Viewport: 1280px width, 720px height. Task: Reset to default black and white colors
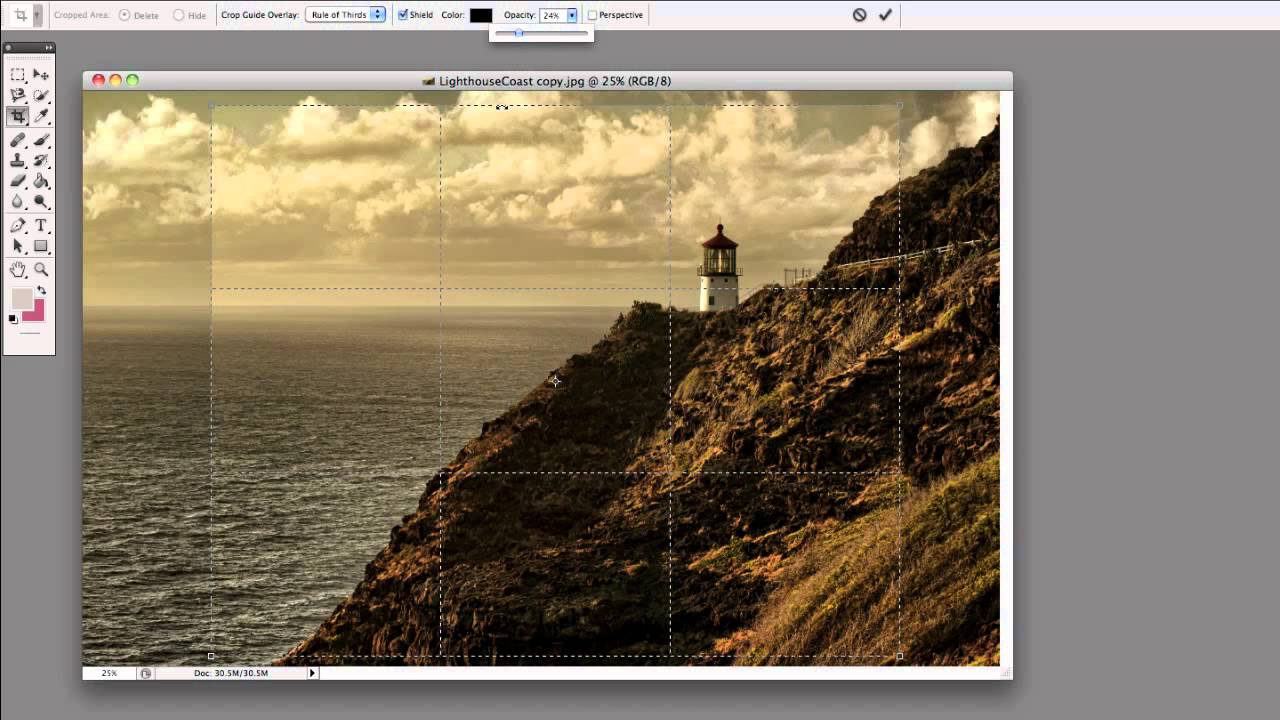click(13, 319)
